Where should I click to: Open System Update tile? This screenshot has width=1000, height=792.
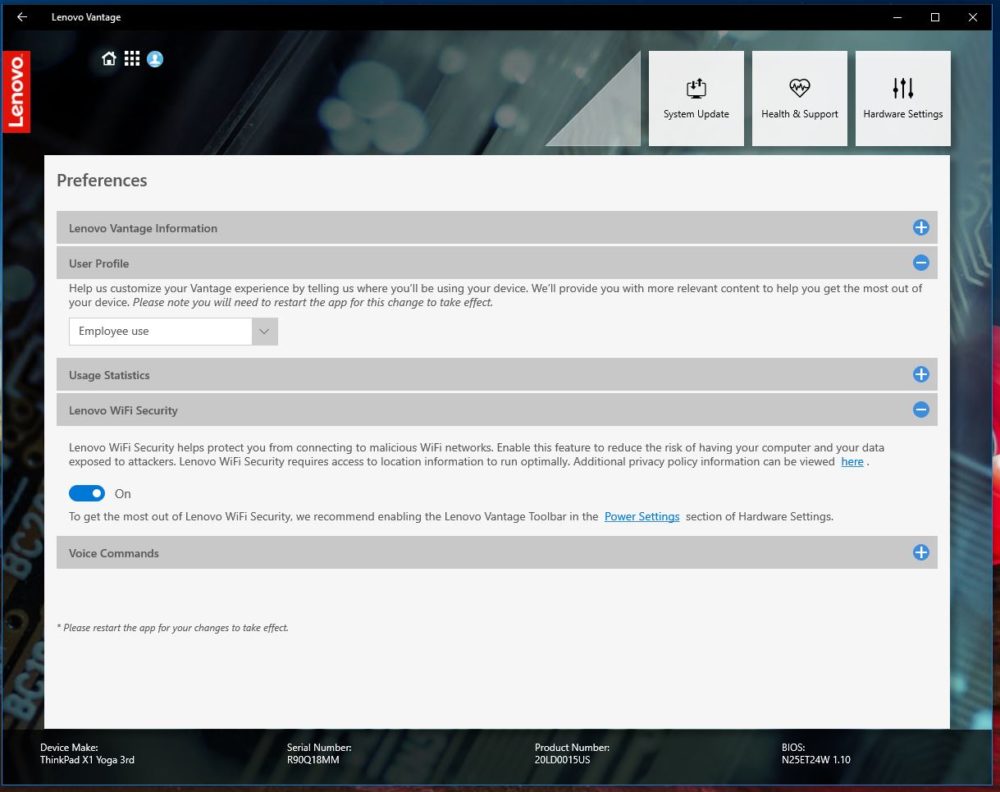[x=696, y=98]
